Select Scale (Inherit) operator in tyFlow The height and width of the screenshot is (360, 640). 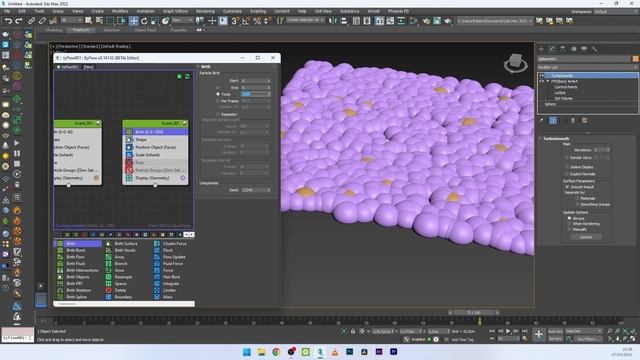click(x=156, y=155)
